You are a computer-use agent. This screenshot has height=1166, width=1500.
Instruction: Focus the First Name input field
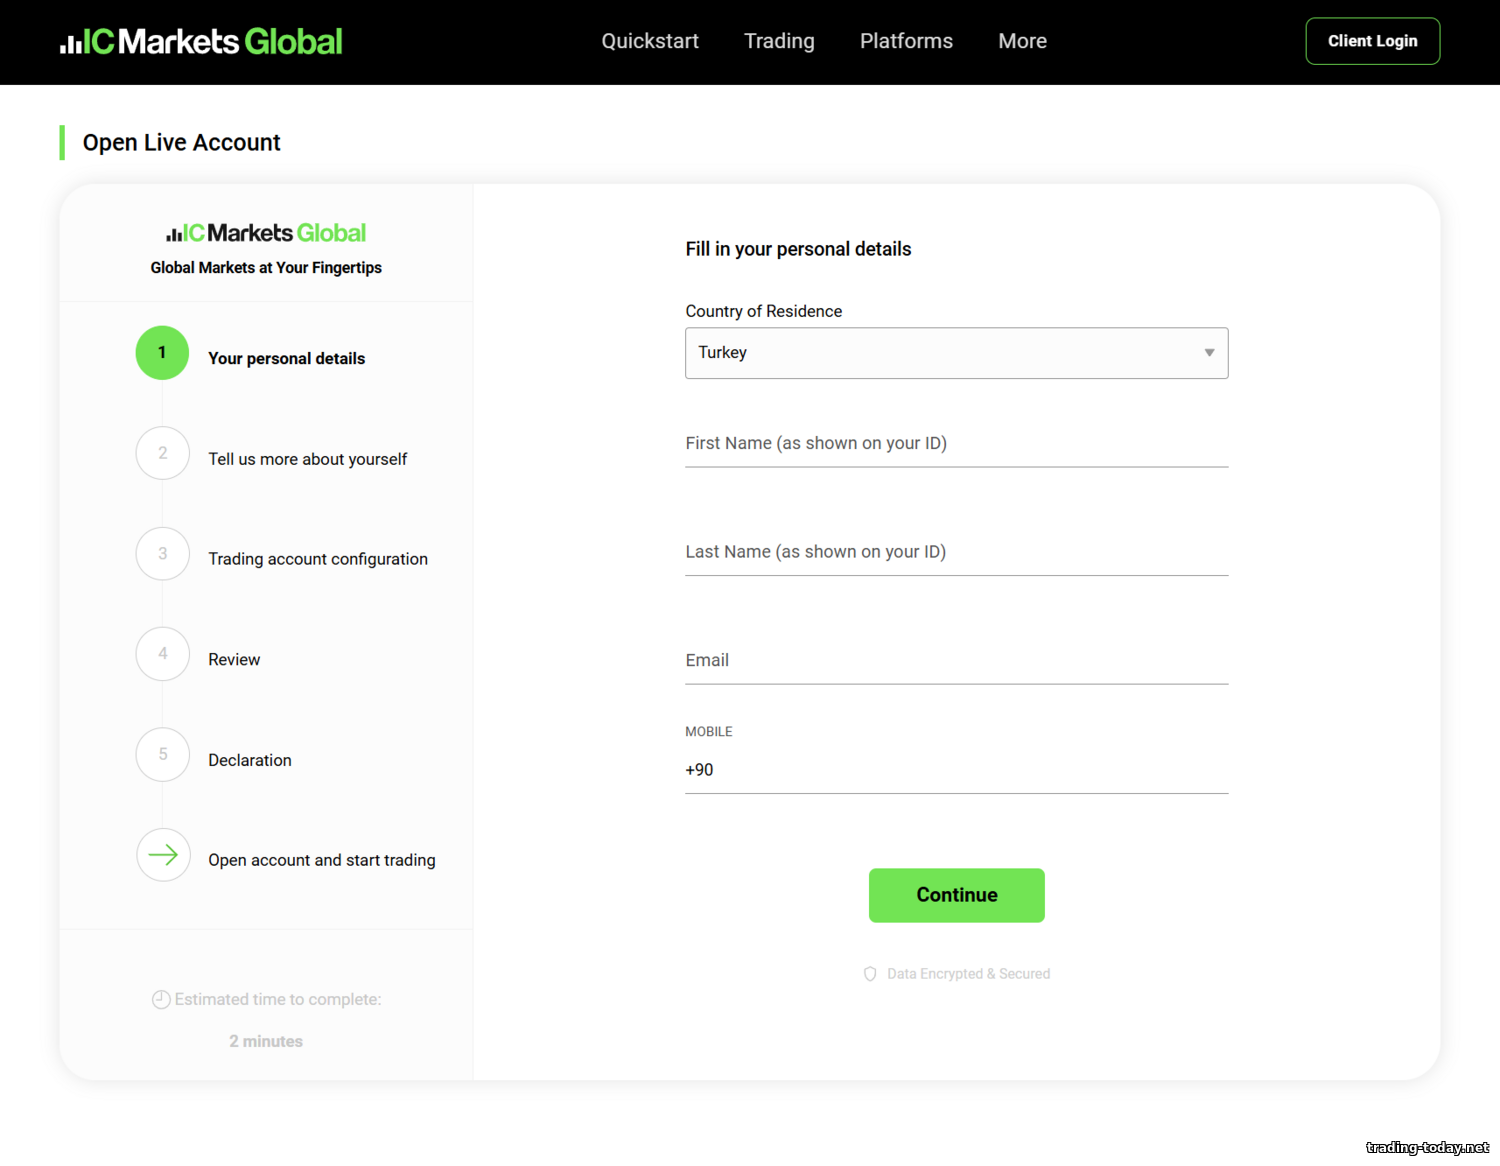tap(956, 444)
